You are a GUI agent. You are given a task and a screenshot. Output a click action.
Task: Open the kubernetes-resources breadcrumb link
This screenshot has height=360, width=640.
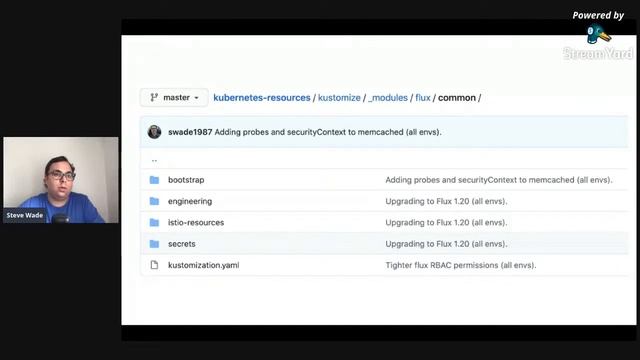[262, 98]
